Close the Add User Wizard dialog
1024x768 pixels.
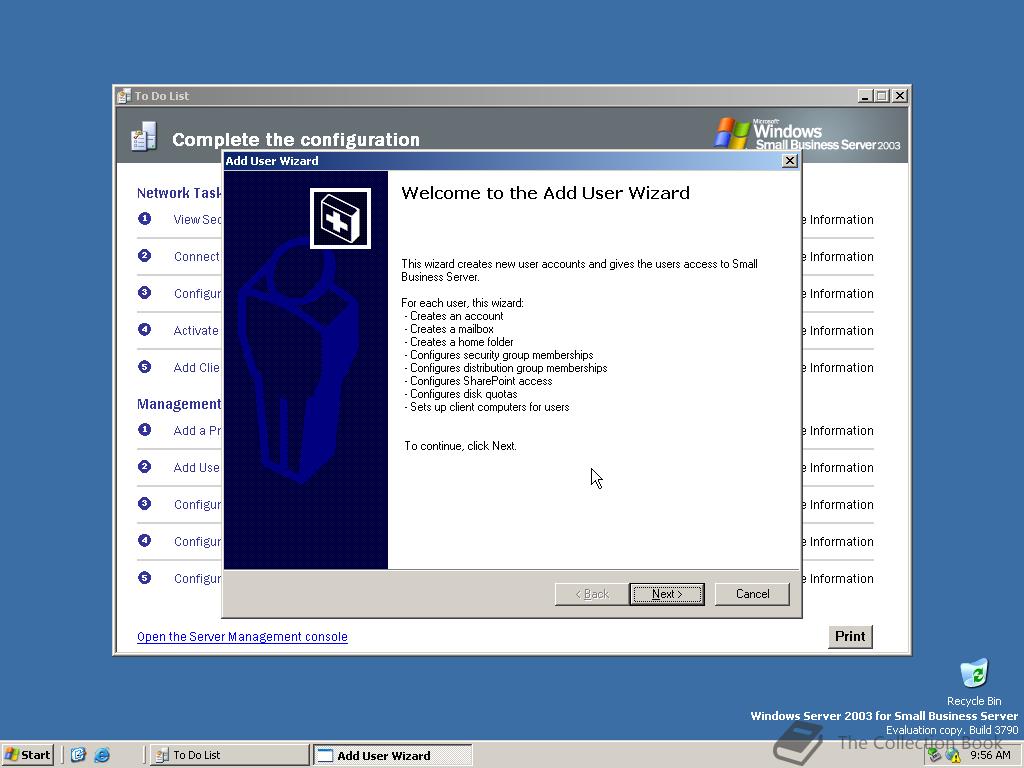pyautogui.click(x=790, y=161)
